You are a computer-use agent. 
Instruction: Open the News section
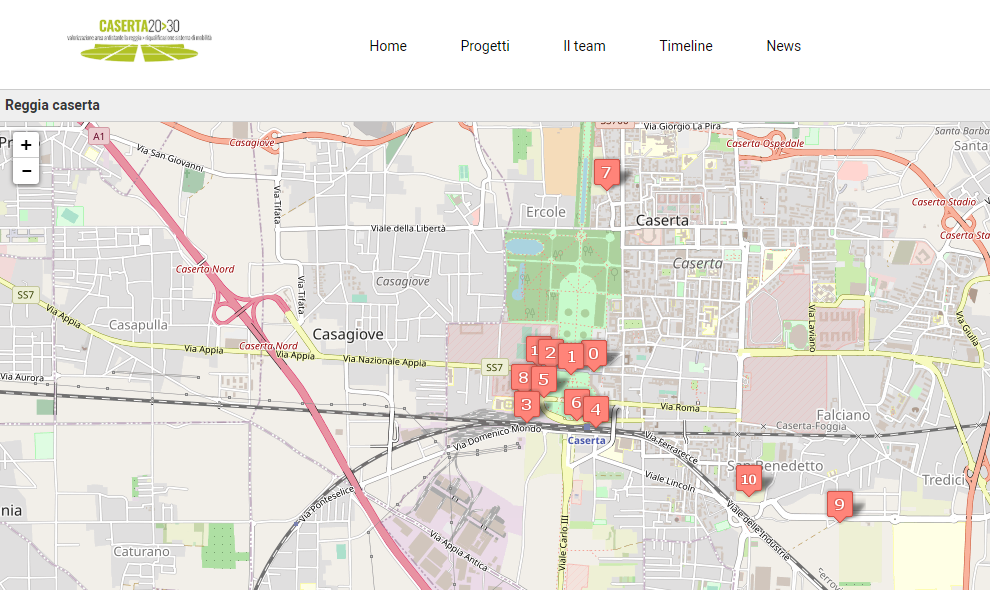point(783,46)
